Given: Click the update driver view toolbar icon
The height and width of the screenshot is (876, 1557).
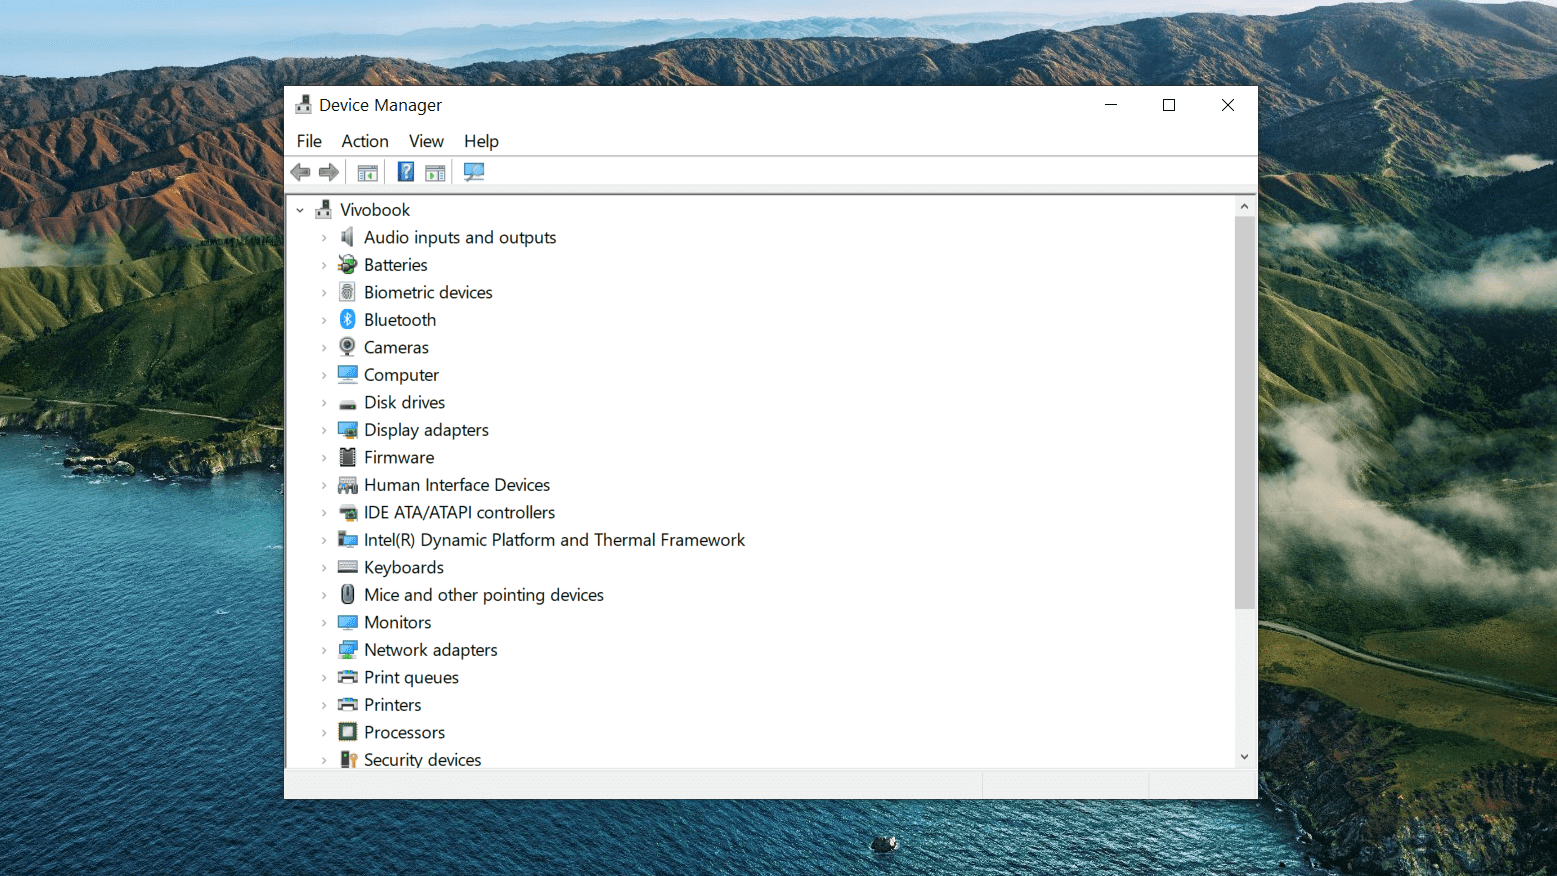Looking at the screenshot, I should [435, 172].
